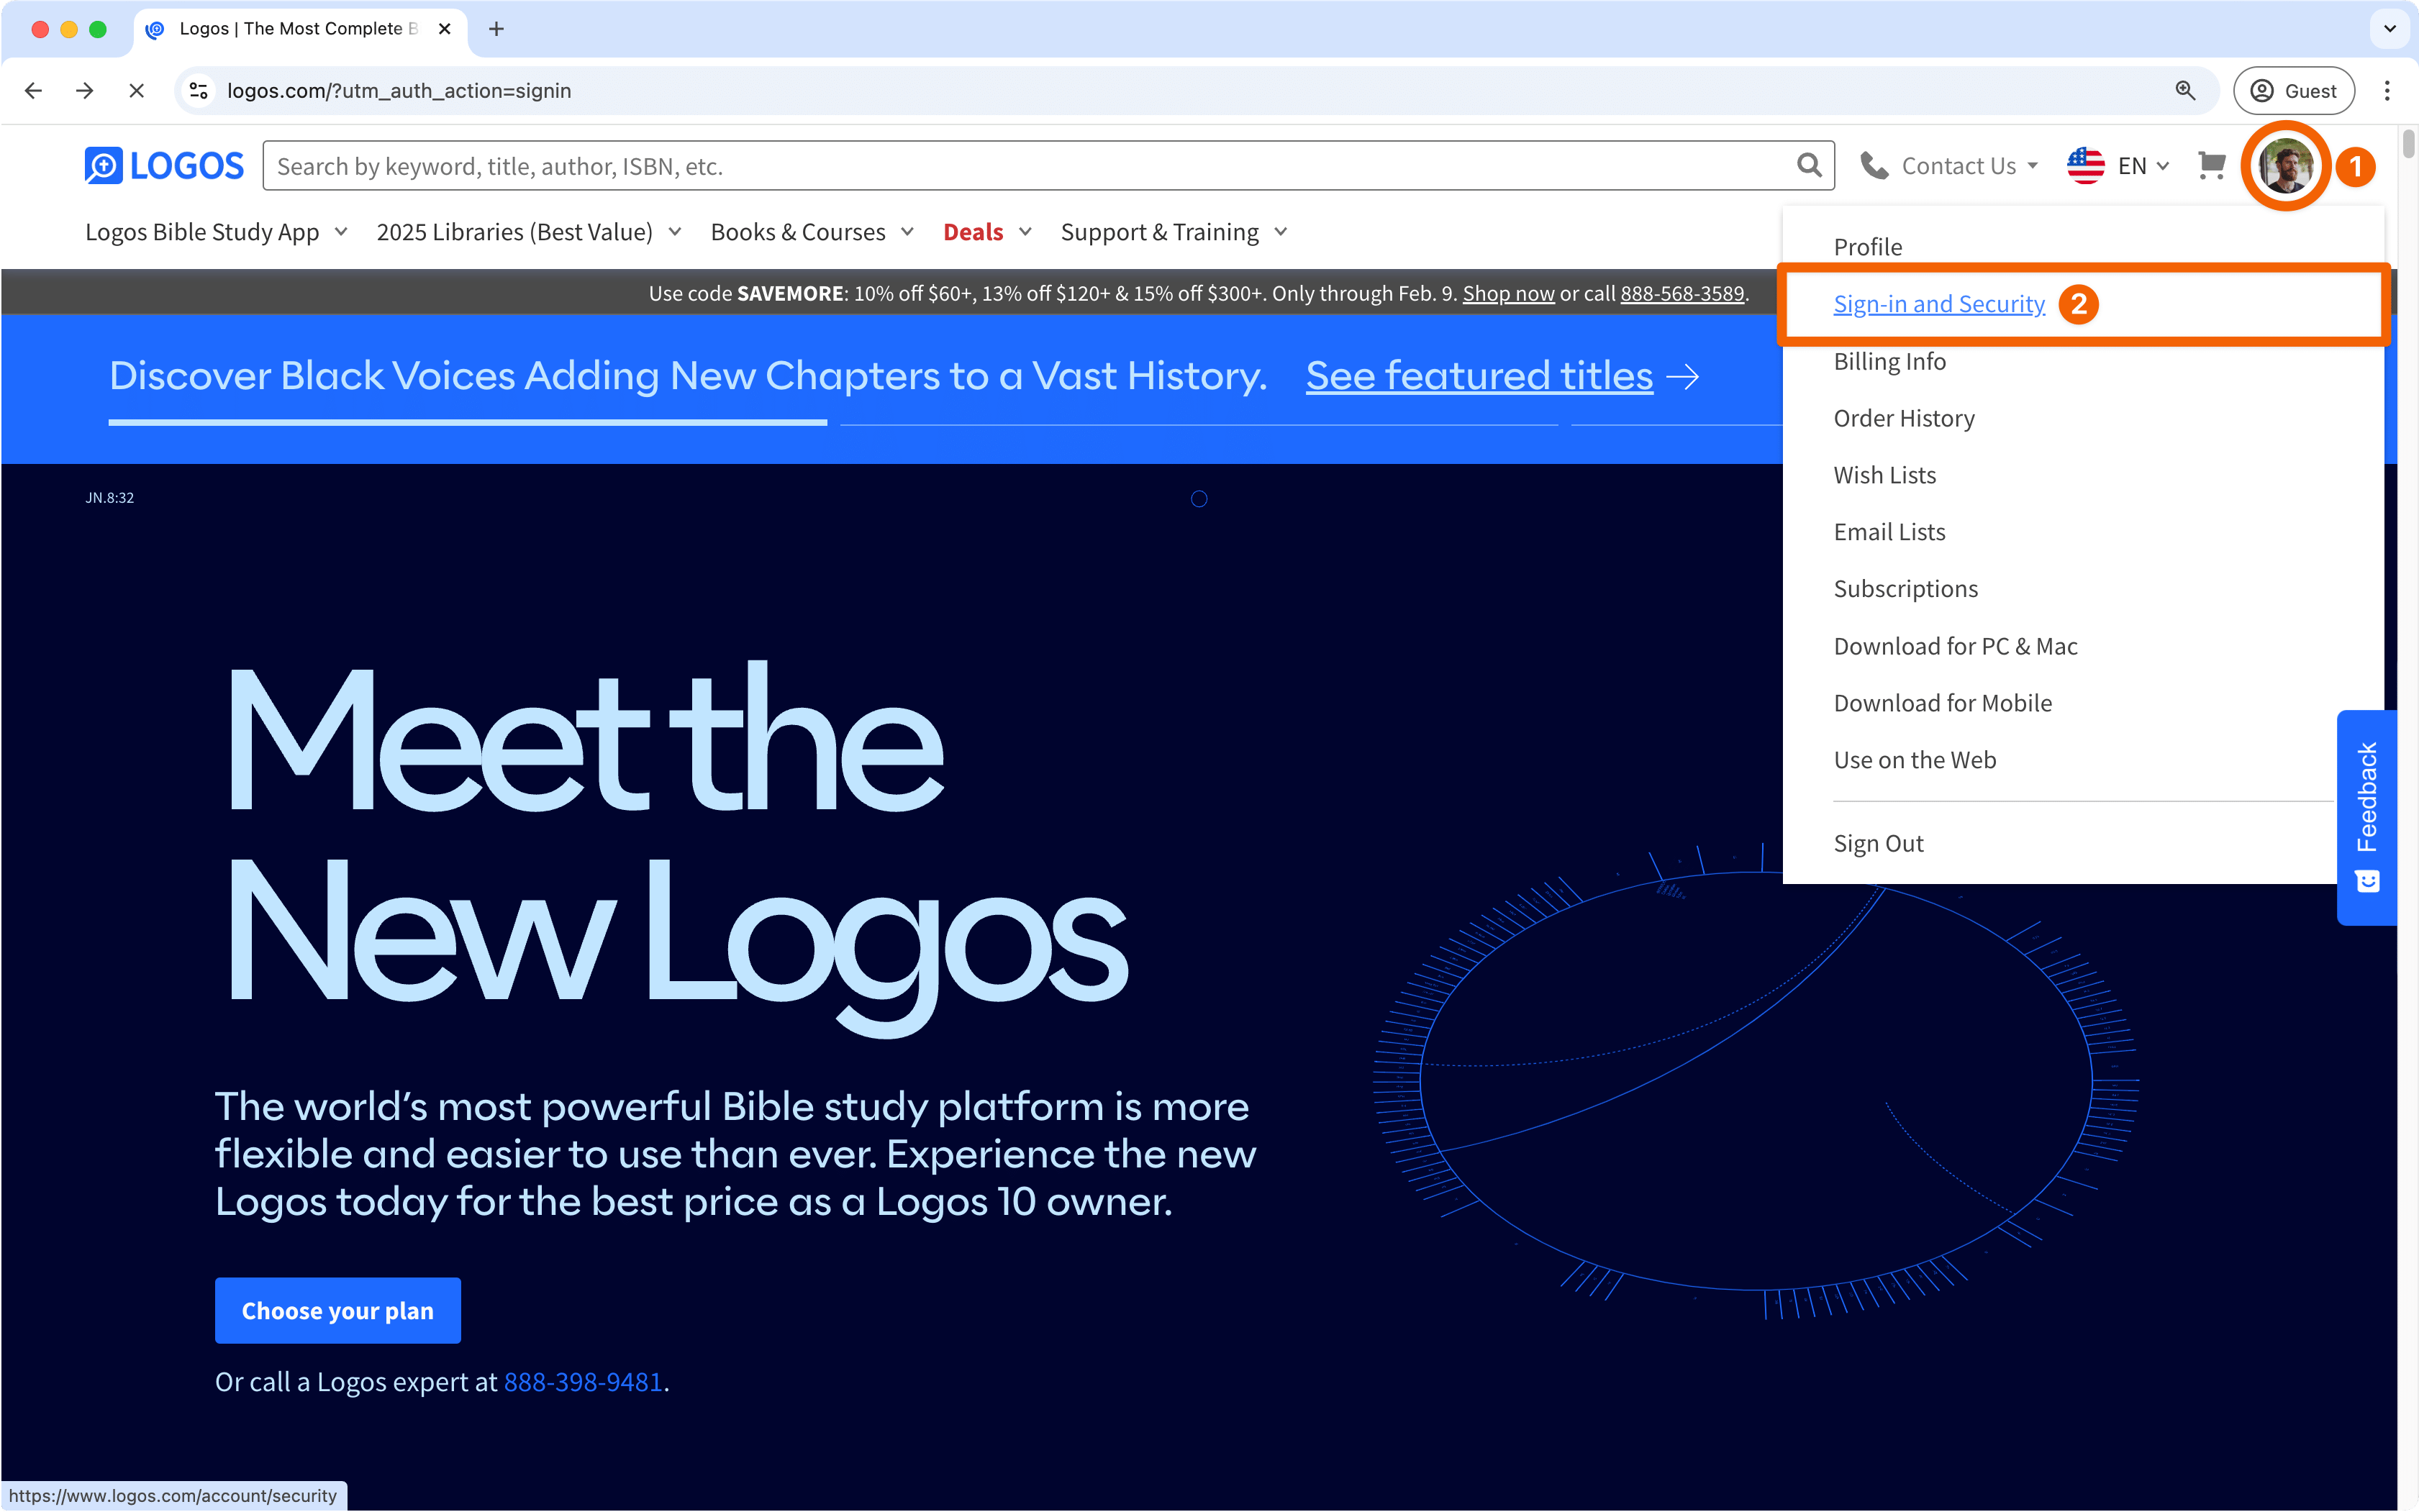Image resolution: width=2419 pixels, height=1512 pixels.
Task: Select Download for Mobile
Action: 1942,703
